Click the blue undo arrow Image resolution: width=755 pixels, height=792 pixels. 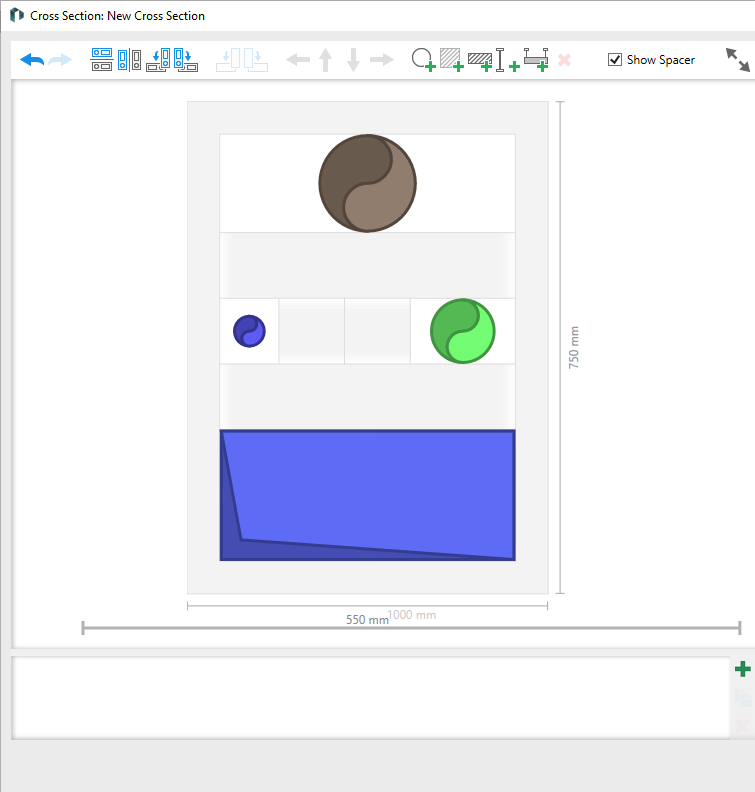[32, 60]
